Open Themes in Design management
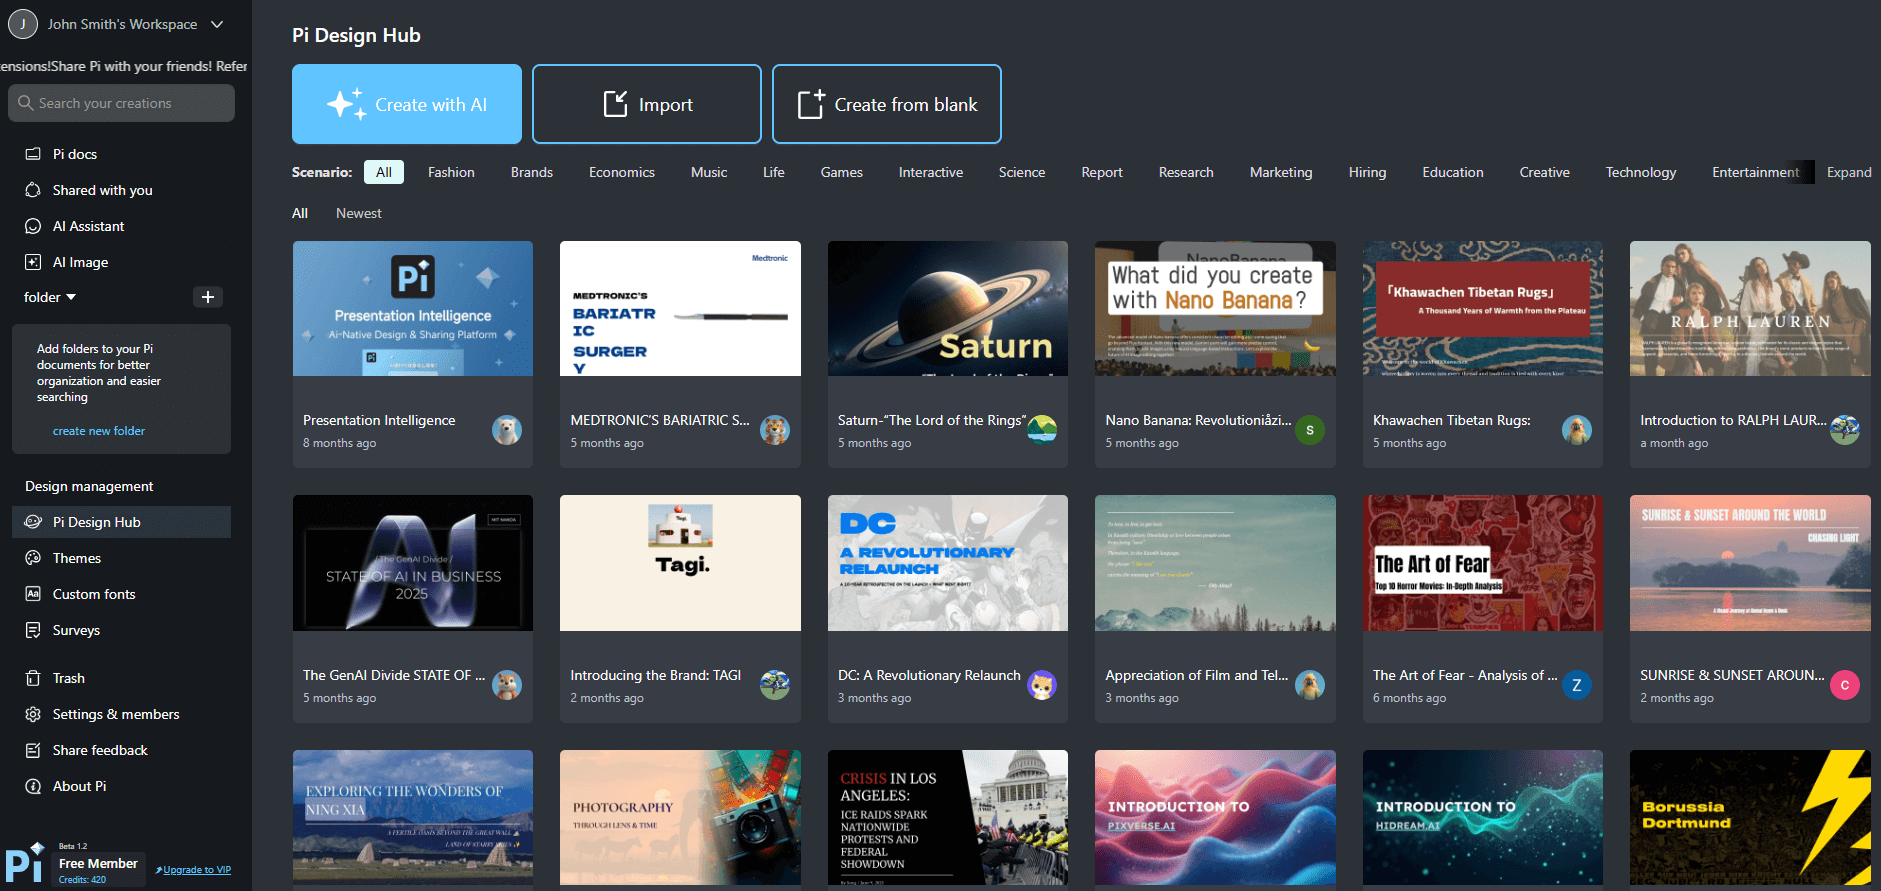The image size is (1881, 891). [x=76, y=558]
